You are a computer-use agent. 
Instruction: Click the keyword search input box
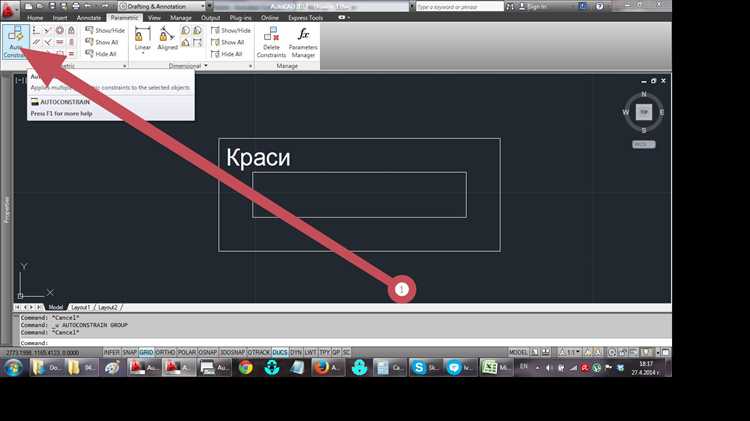point(459,7)
